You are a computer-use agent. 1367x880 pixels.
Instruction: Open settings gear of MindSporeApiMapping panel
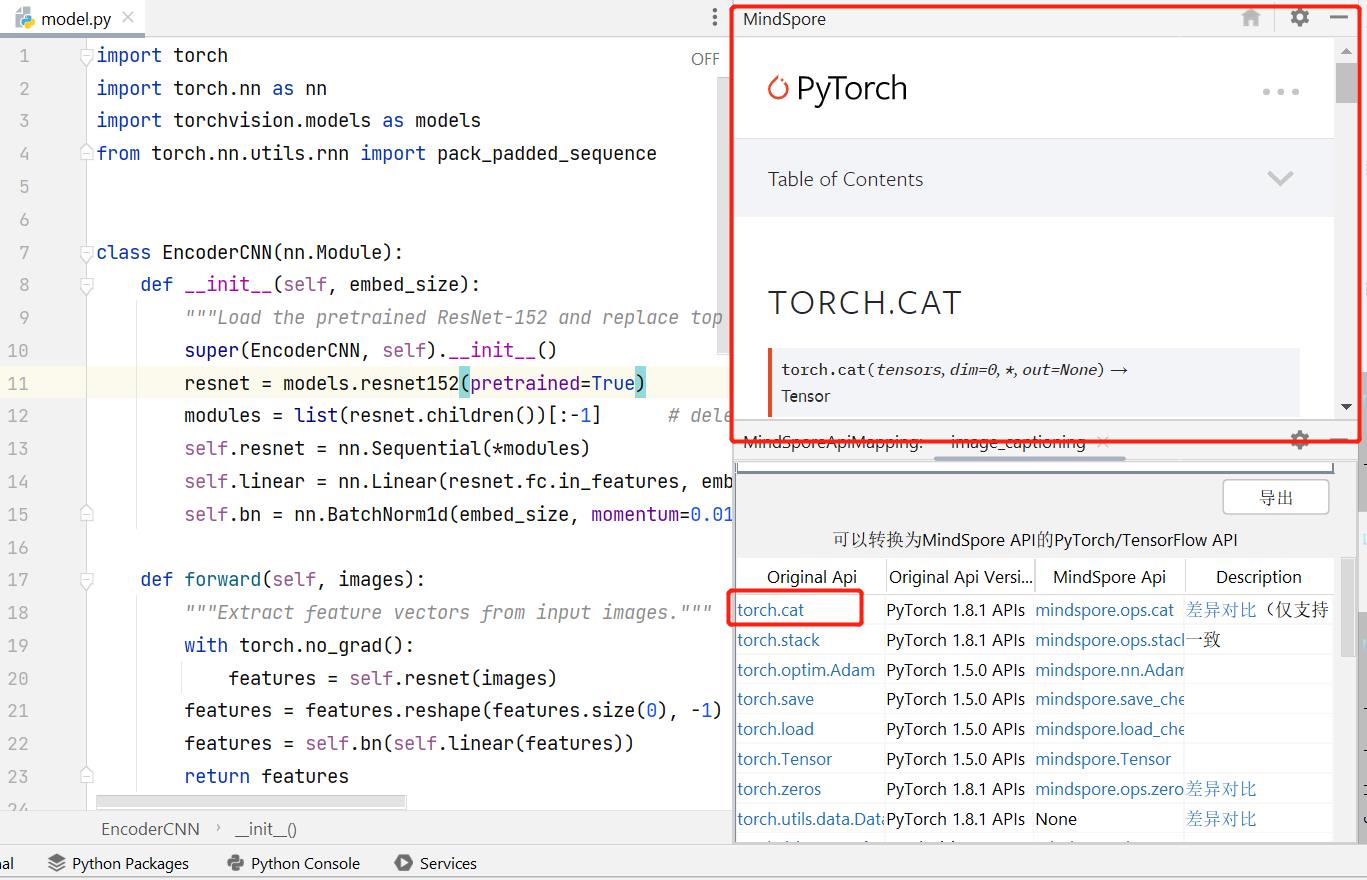point(1299,440)
